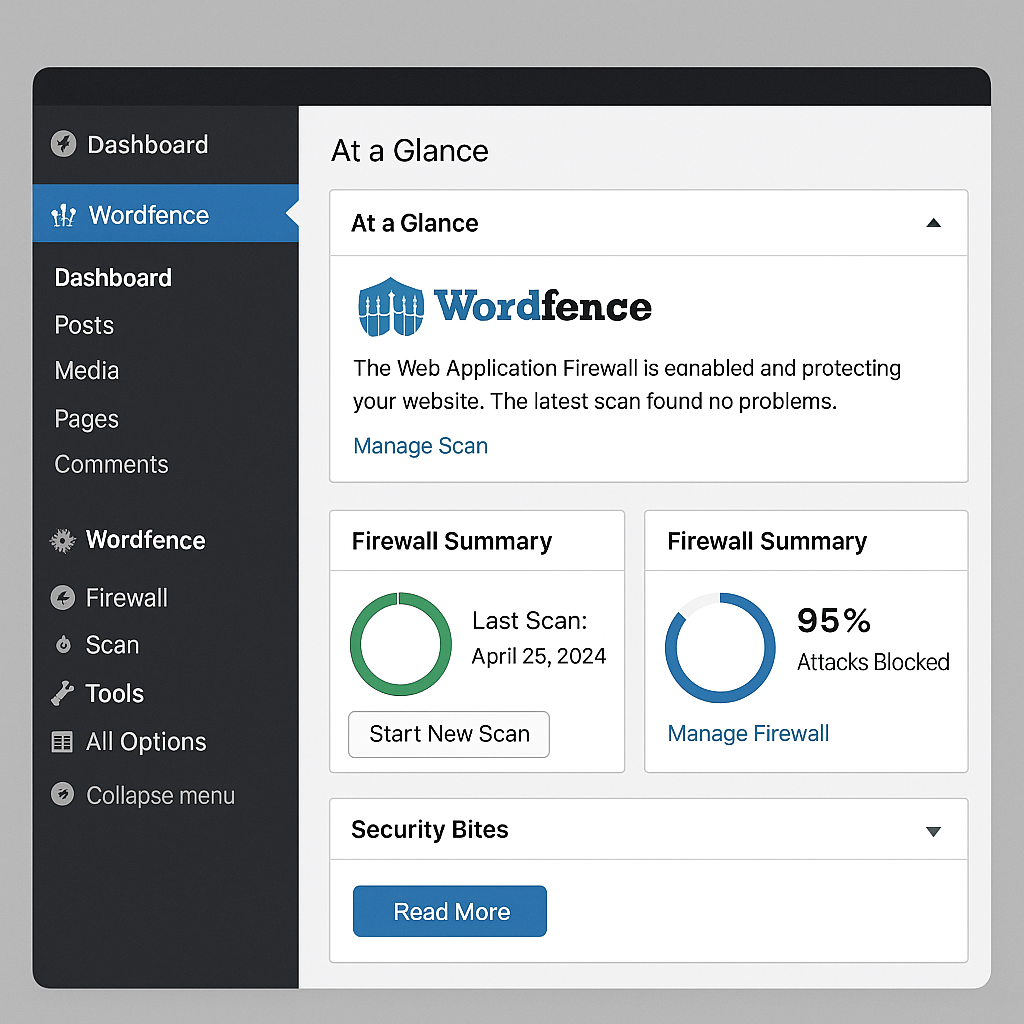The width and height of the screenshot is (1024, 1024).
Task: Select the wrench Tools icon
Action: [x=63, y=693]
